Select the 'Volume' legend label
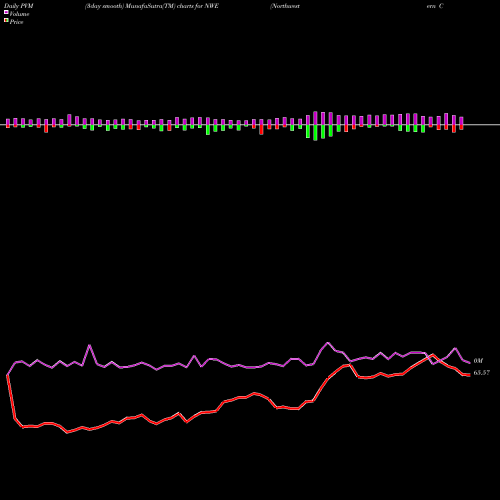Image resolution: width=500 pixels, height=500 pixels. 19,14
